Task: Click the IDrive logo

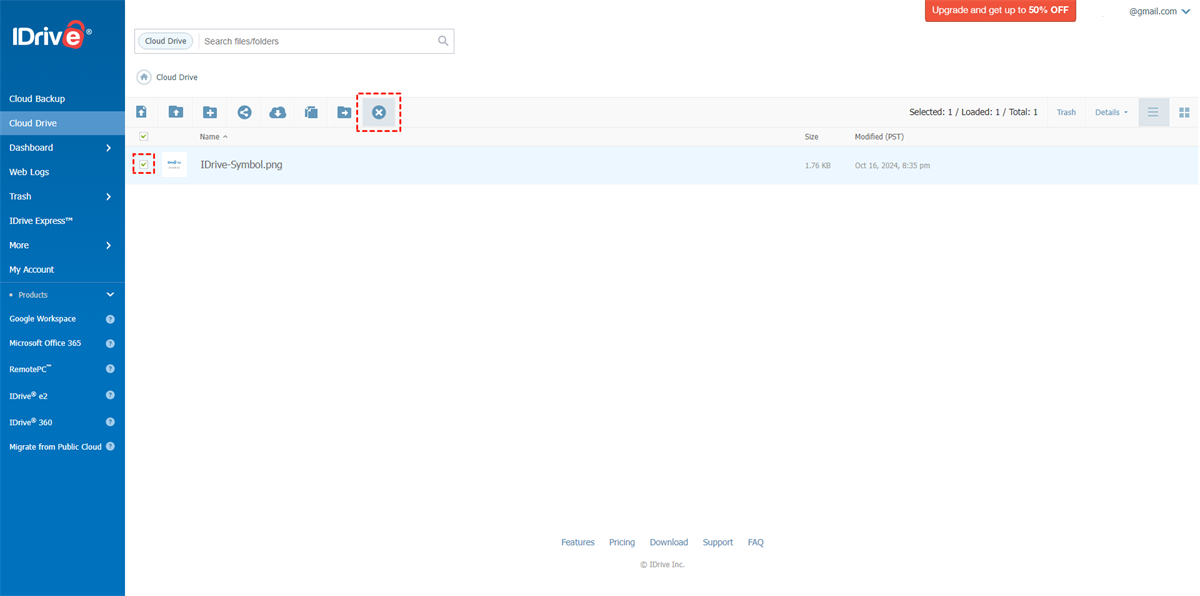Action: 52,37
